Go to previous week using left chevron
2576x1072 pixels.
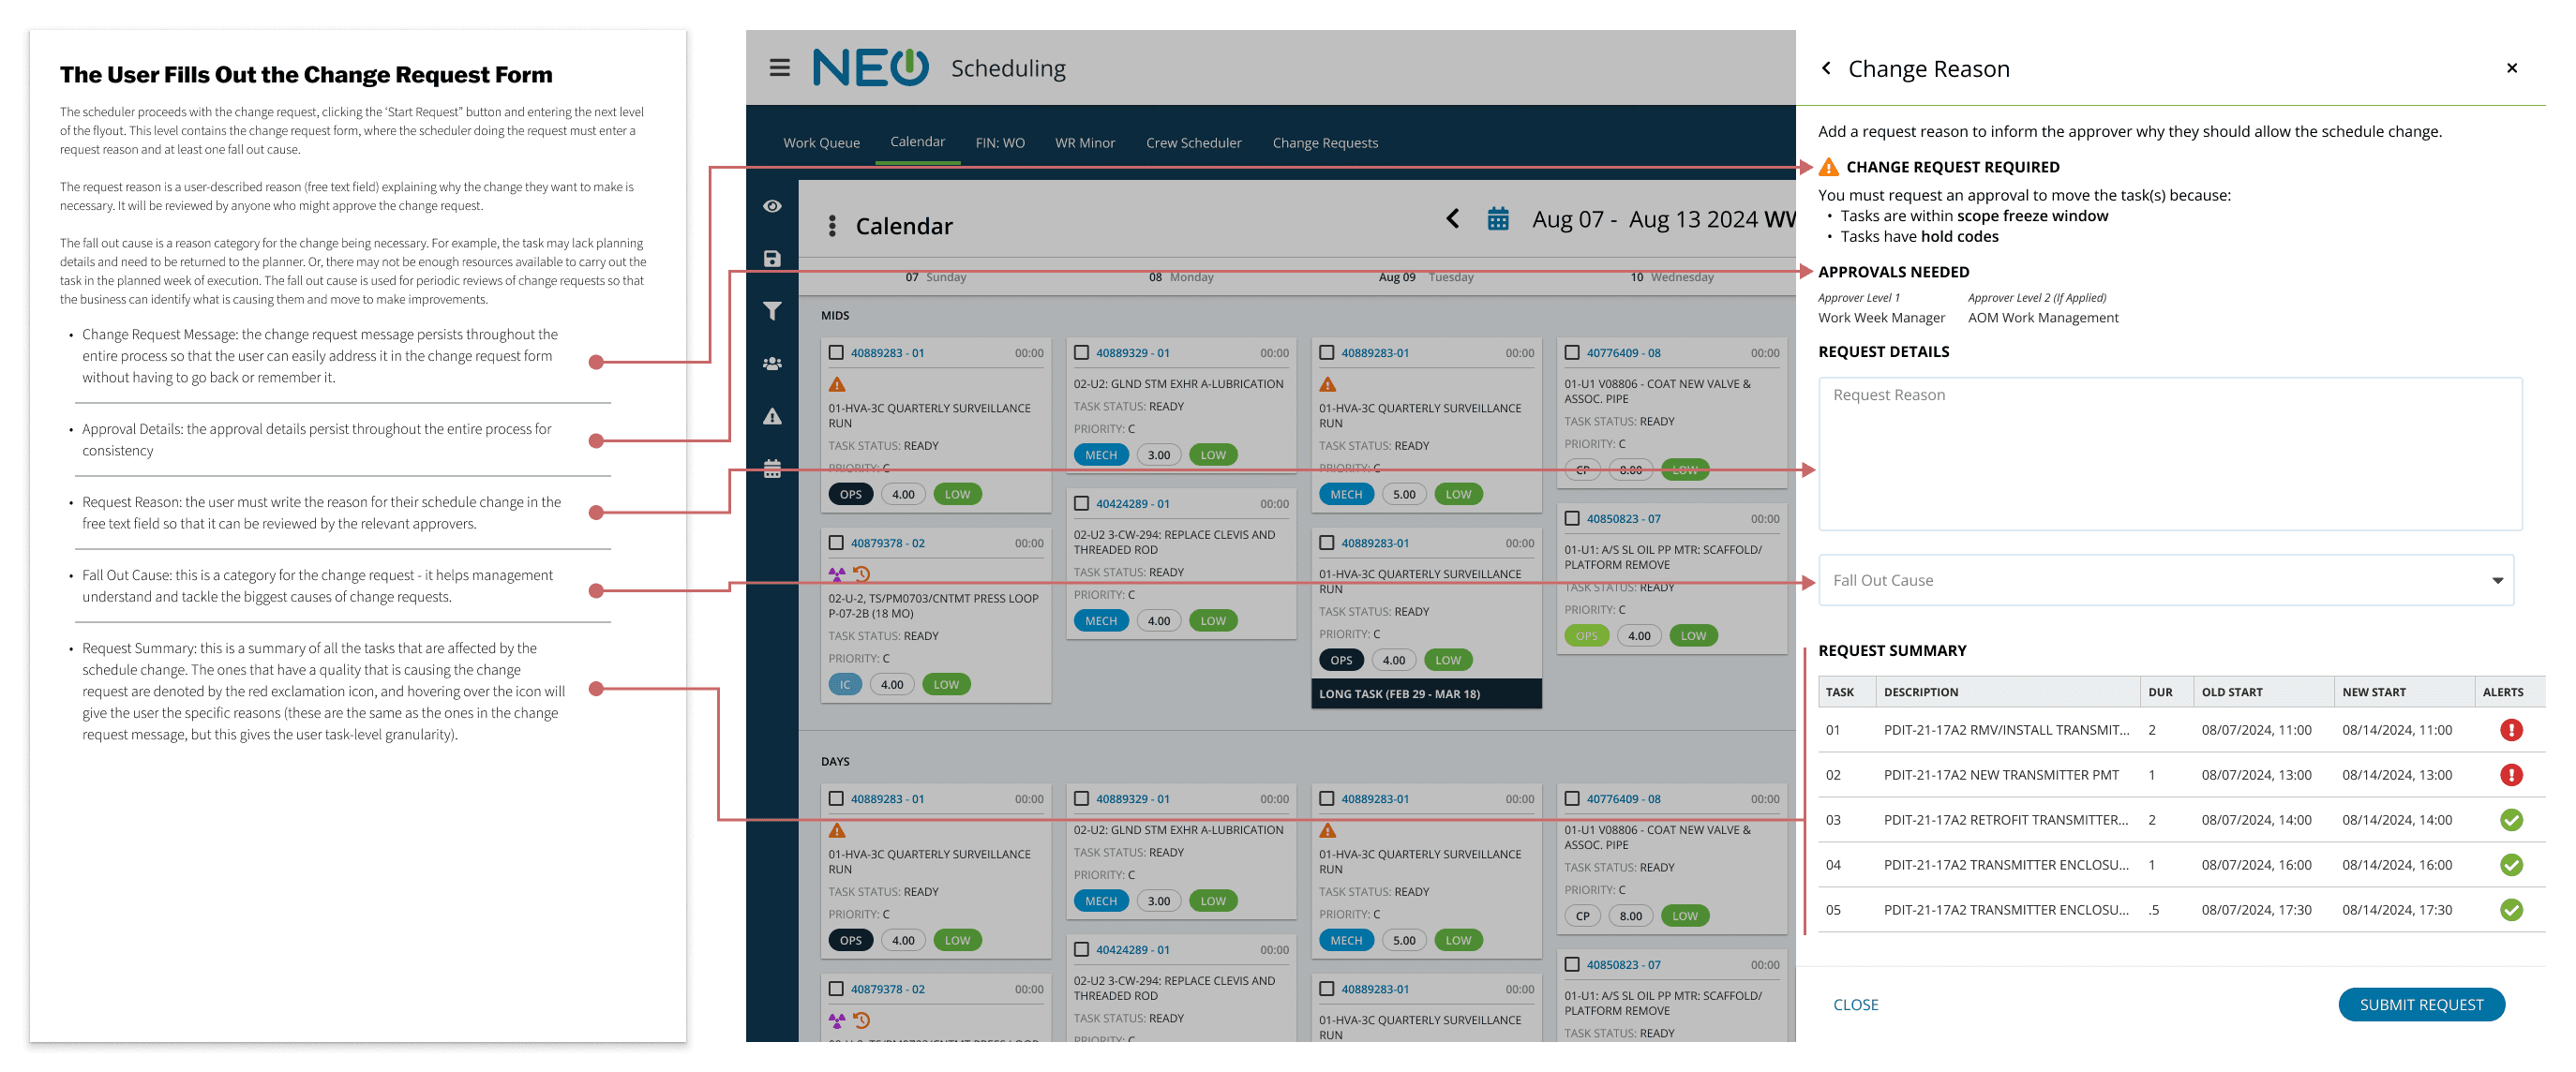(x=1452, y=219)
